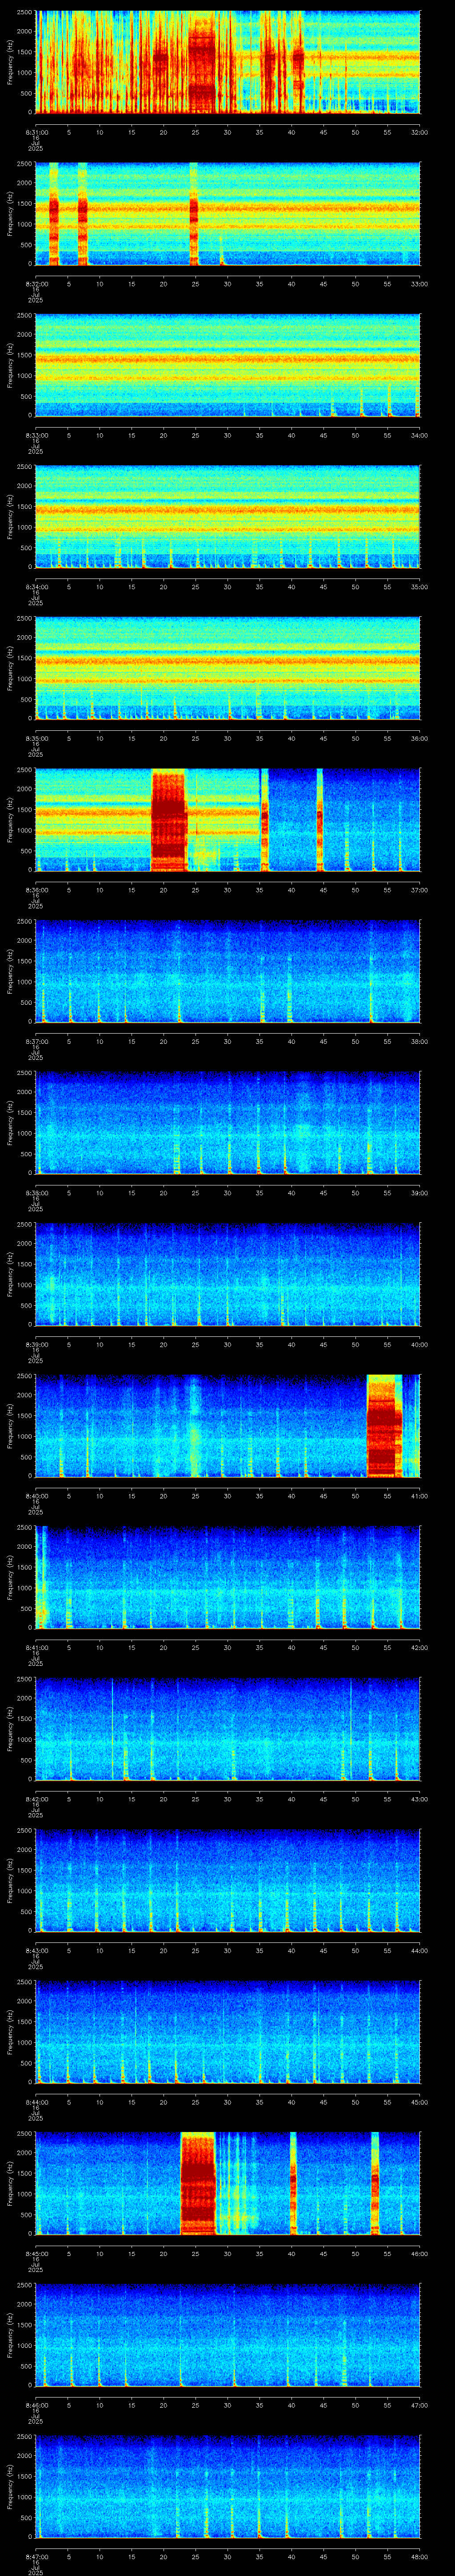455x2576 pixels.
Task: Open the spectrogram starting at 8:46:00
Action: tap(227, 2336)
